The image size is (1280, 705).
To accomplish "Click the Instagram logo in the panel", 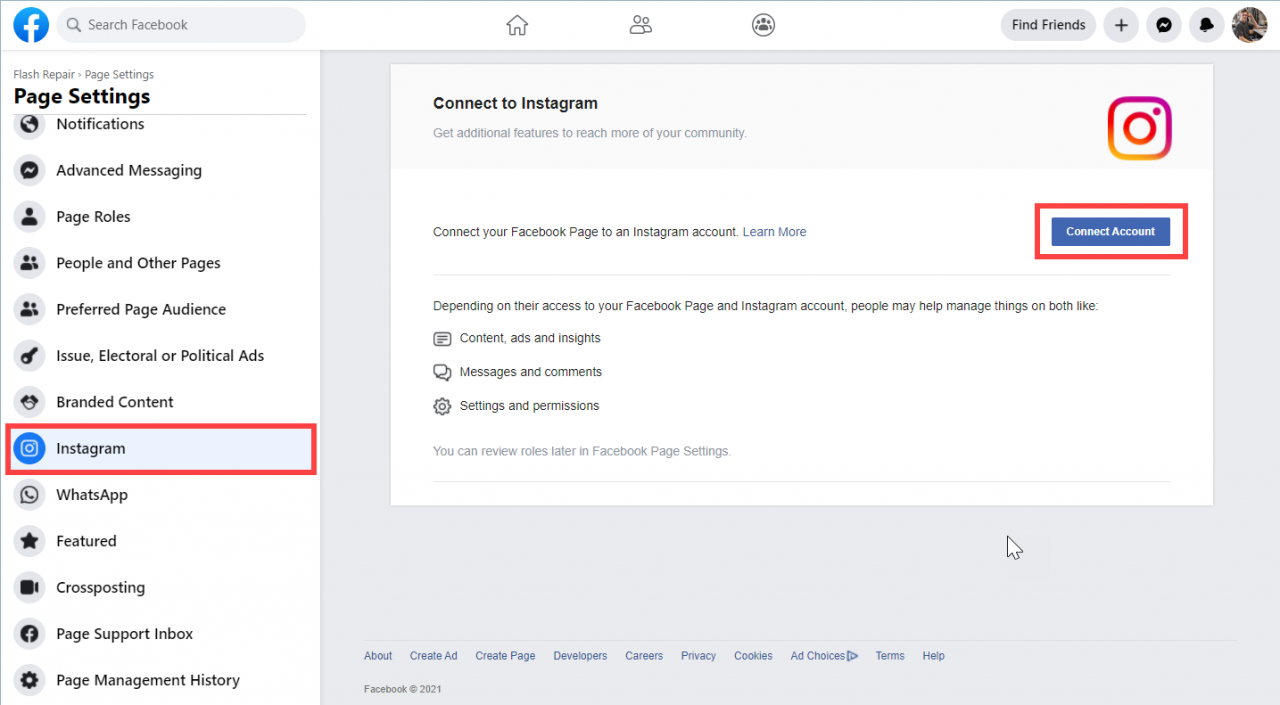I will (1139, 128).
